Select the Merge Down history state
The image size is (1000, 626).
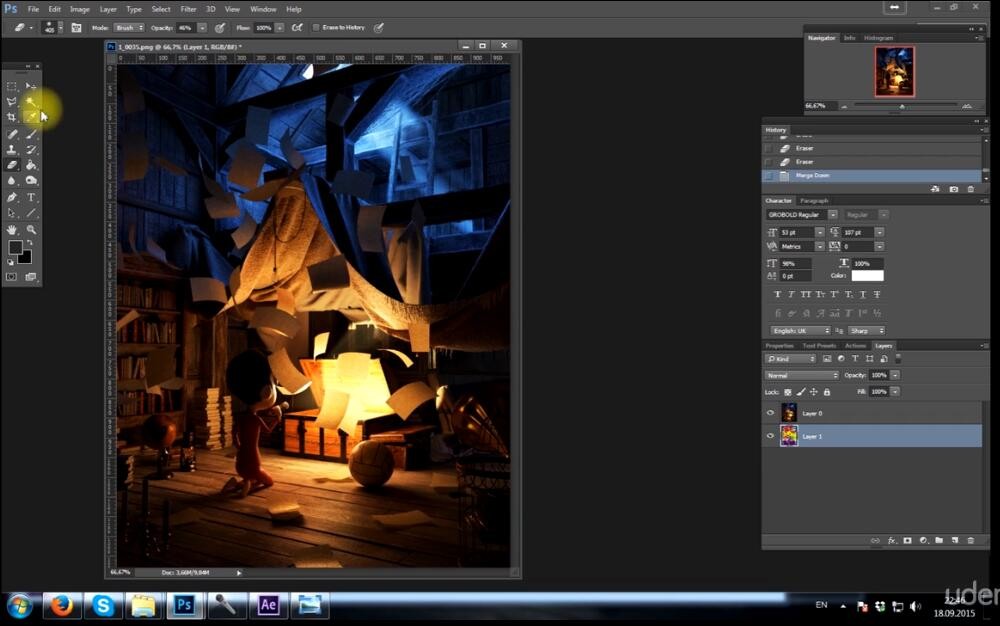(x=872, y=175)
